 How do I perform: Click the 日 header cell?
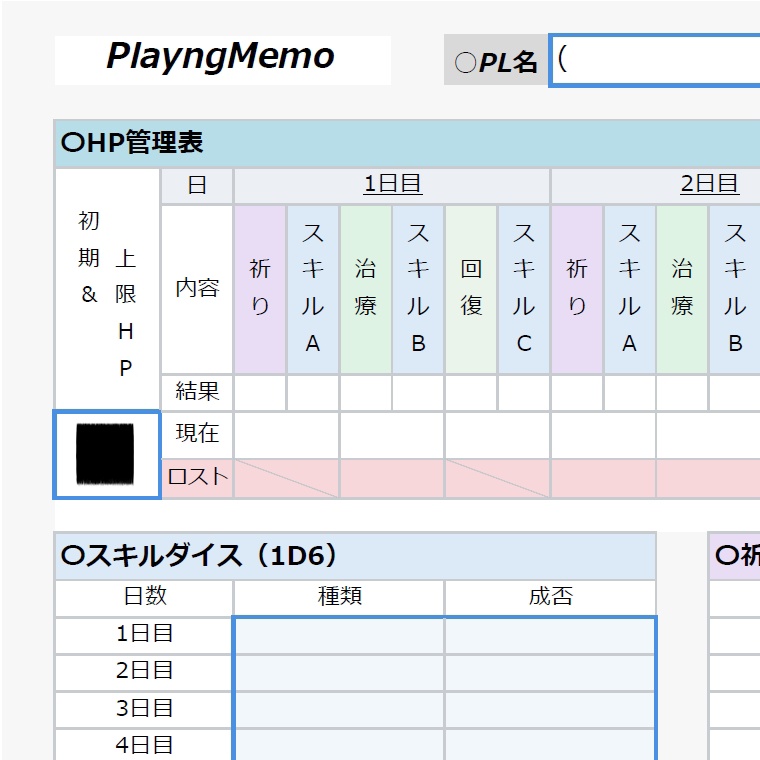click(197, 186)
